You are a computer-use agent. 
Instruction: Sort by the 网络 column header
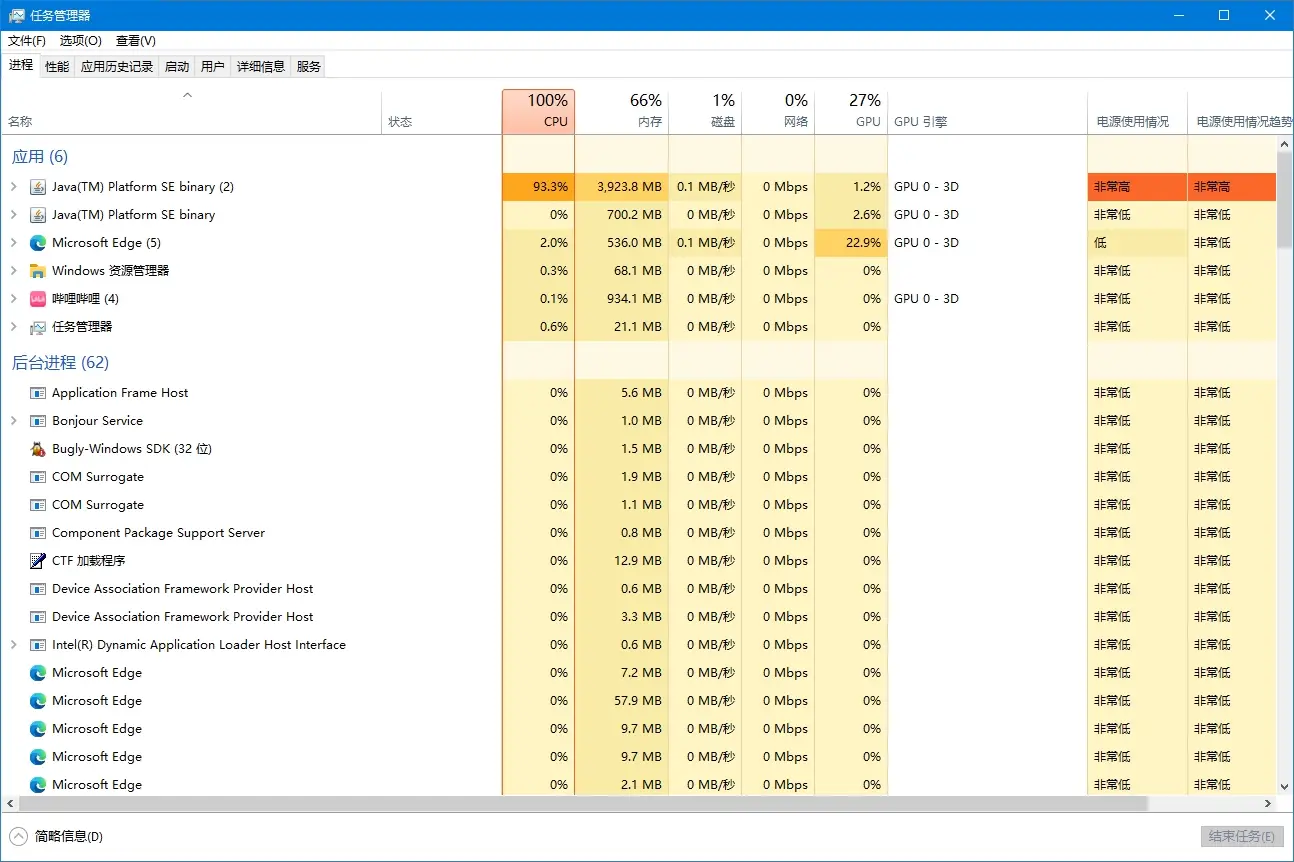pyautogui.click(x=778, y=111)
